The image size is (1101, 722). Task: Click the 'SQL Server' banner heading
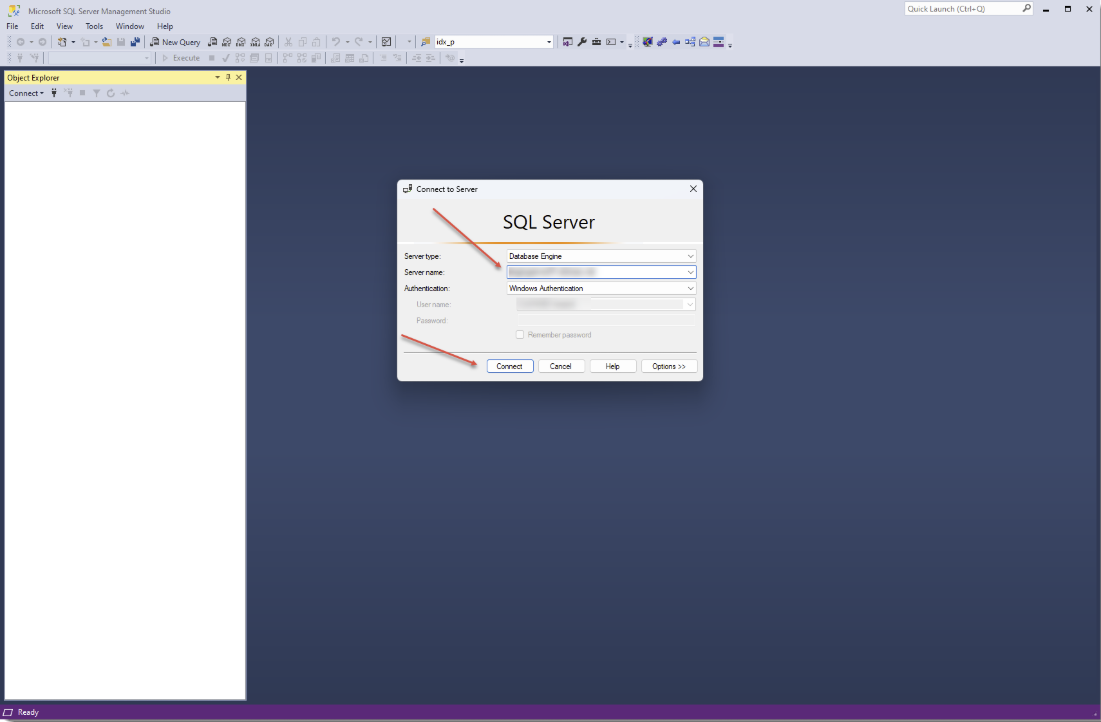pos(549,223)
